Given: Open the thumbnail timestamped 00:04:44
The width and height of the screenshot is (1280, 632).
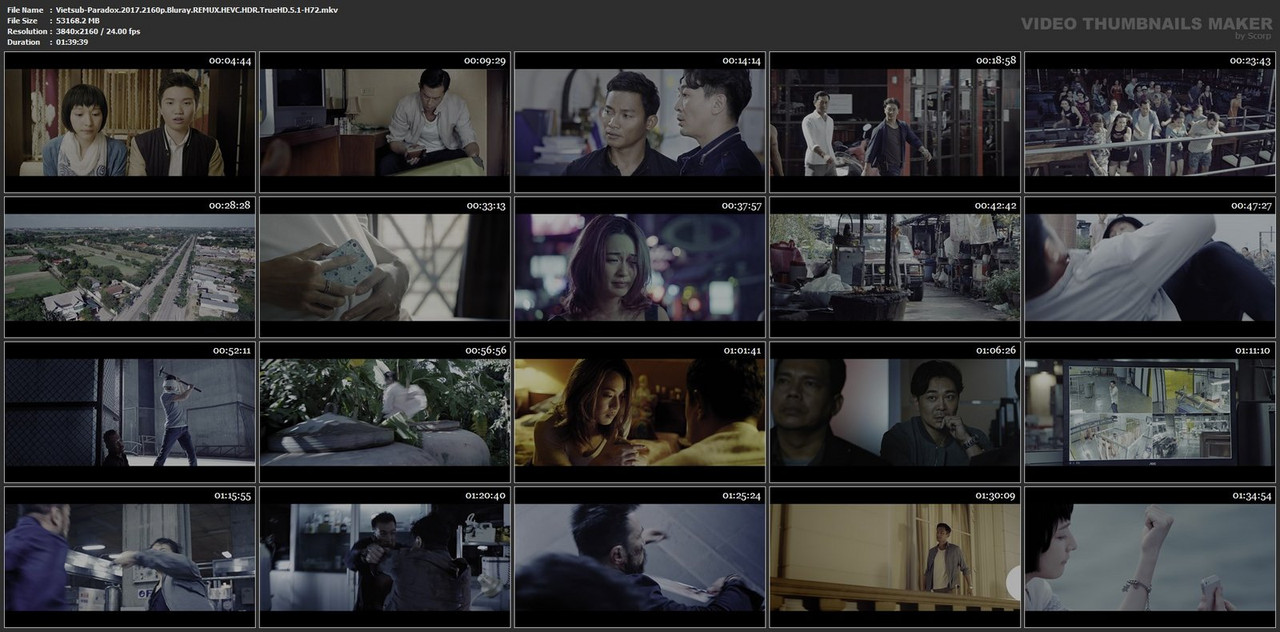Looking at the screenshot, I should tap(130, 122).
